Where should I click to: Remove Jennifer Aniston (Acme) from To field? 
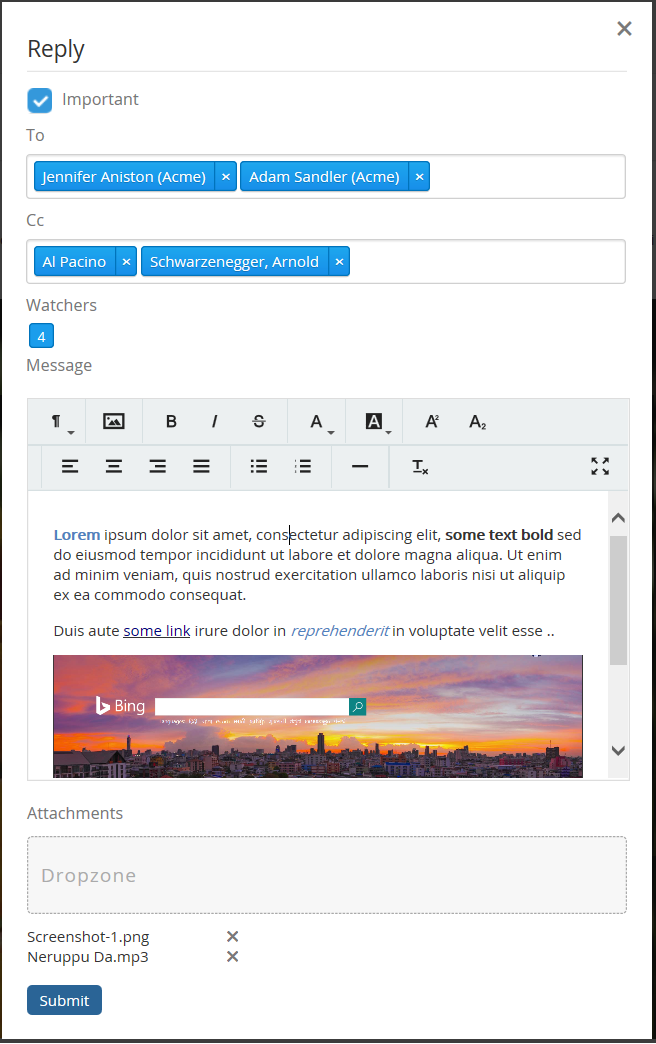225,177
